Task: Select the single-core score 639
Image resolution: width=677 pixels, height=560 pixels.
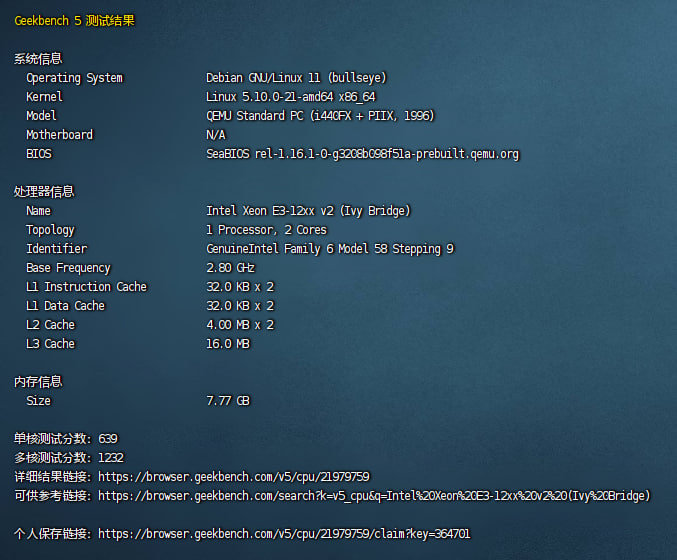Action: [108, 439]
